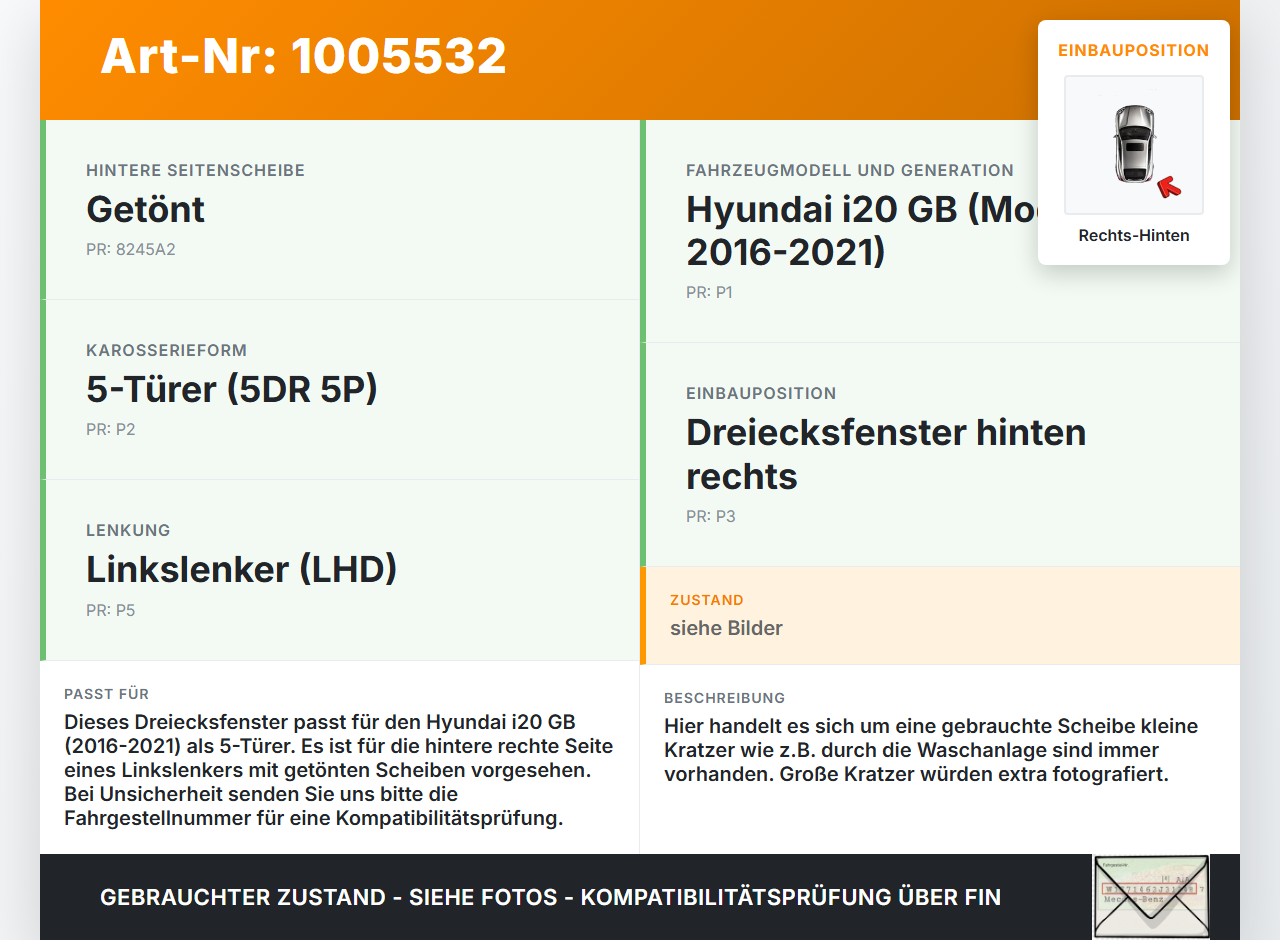Select the 'Getönt' value text
1280x940 pixels.
point(146,209)
